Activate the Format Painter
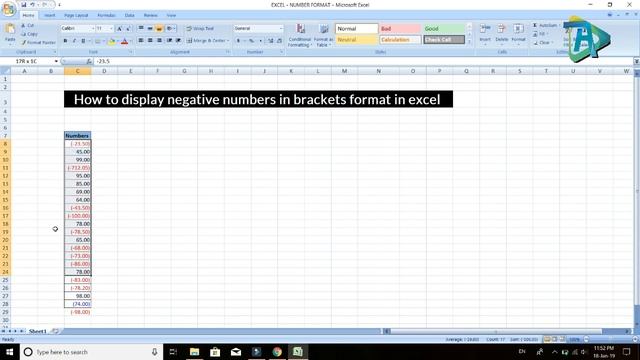 38,42
